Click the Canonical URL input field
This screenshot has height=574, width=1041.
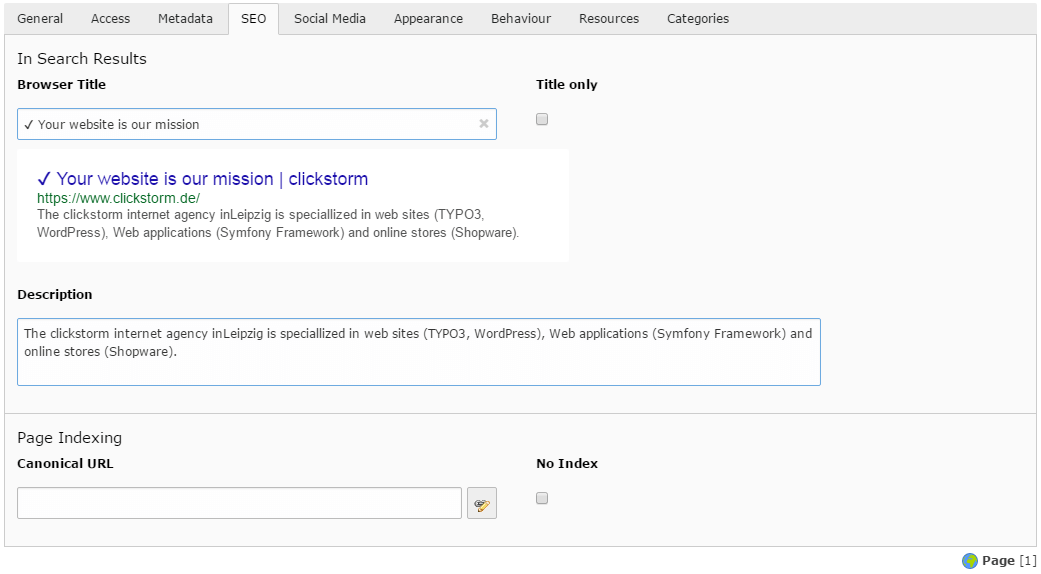tap(239, 503)
